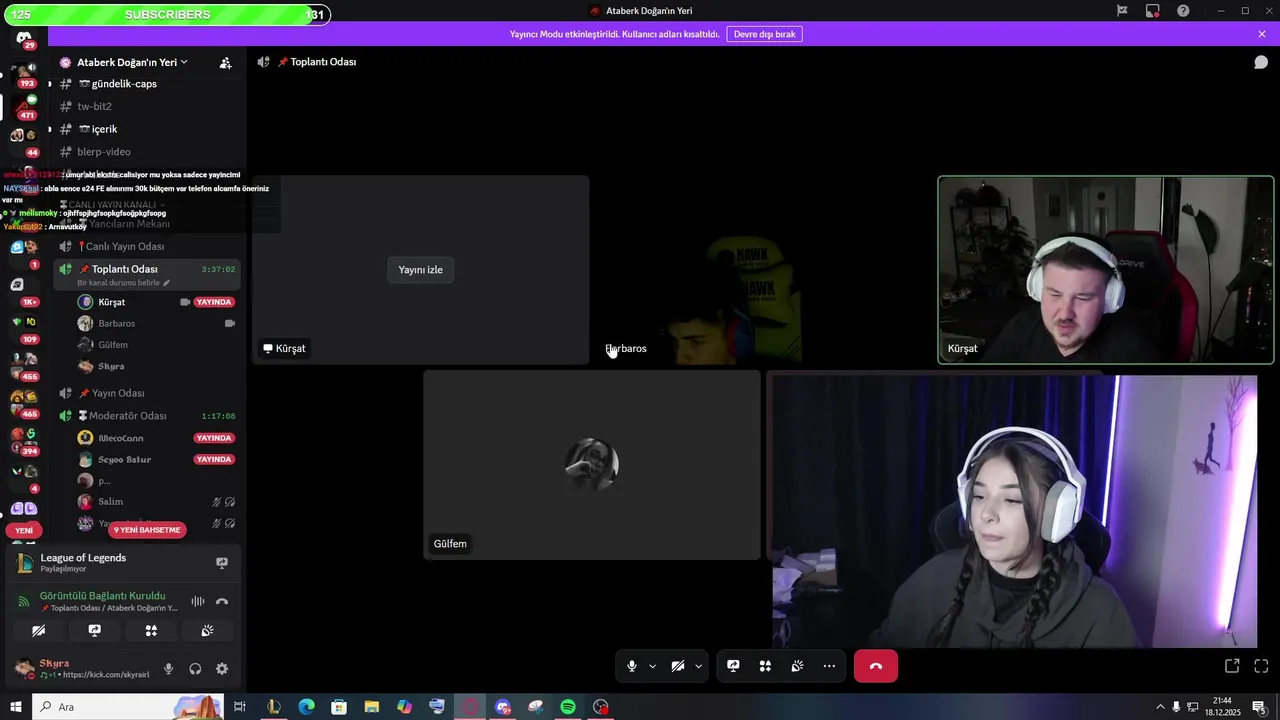
Task: Toggle camera in the sidebar voice panel
Action: coord(39,631)
